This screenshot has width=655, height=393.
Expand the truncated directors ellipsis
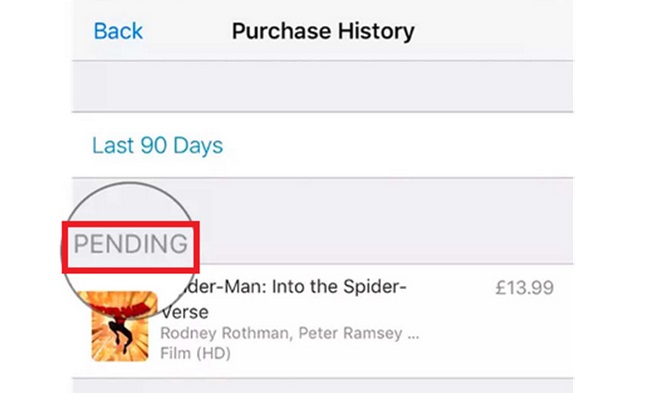pyautogui.click(x=413, y=336)
